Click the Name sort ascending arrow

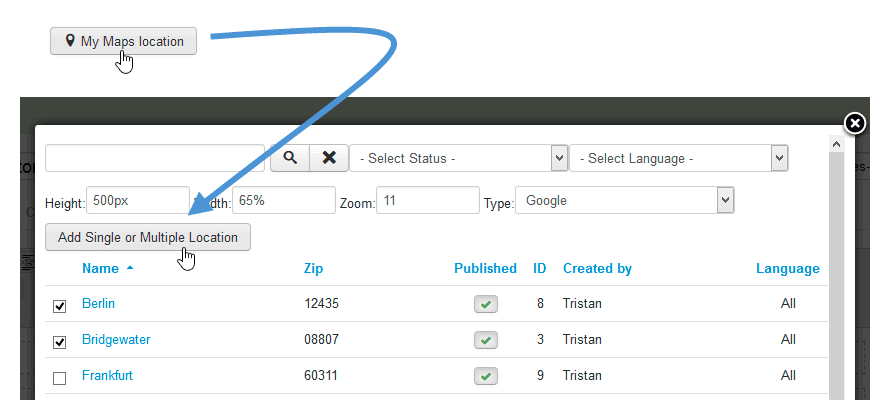tap(130, 269)
